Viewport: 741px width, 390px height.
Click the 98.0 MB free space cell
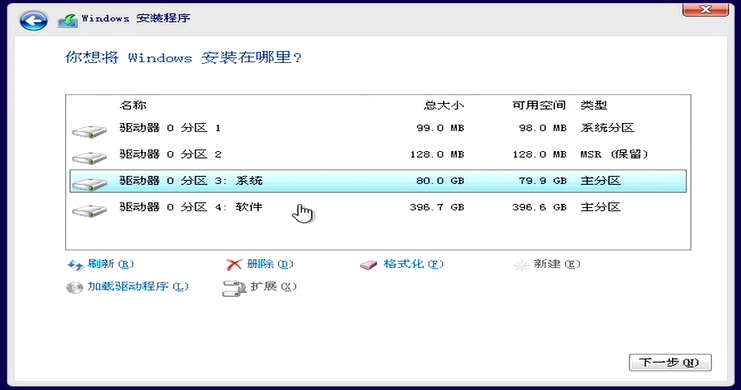pyautogui.click(x=543, y=128)
